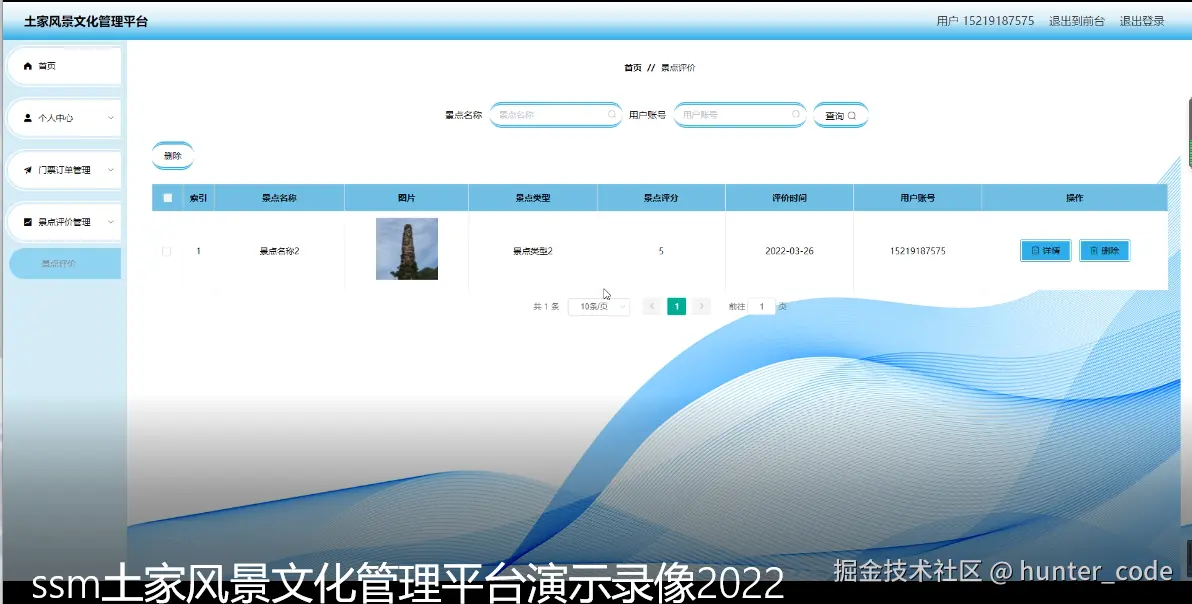Screen dimensions: 1192x604
Task: Click the 景点评价管理 edit icon
Action: coord(28,222)
